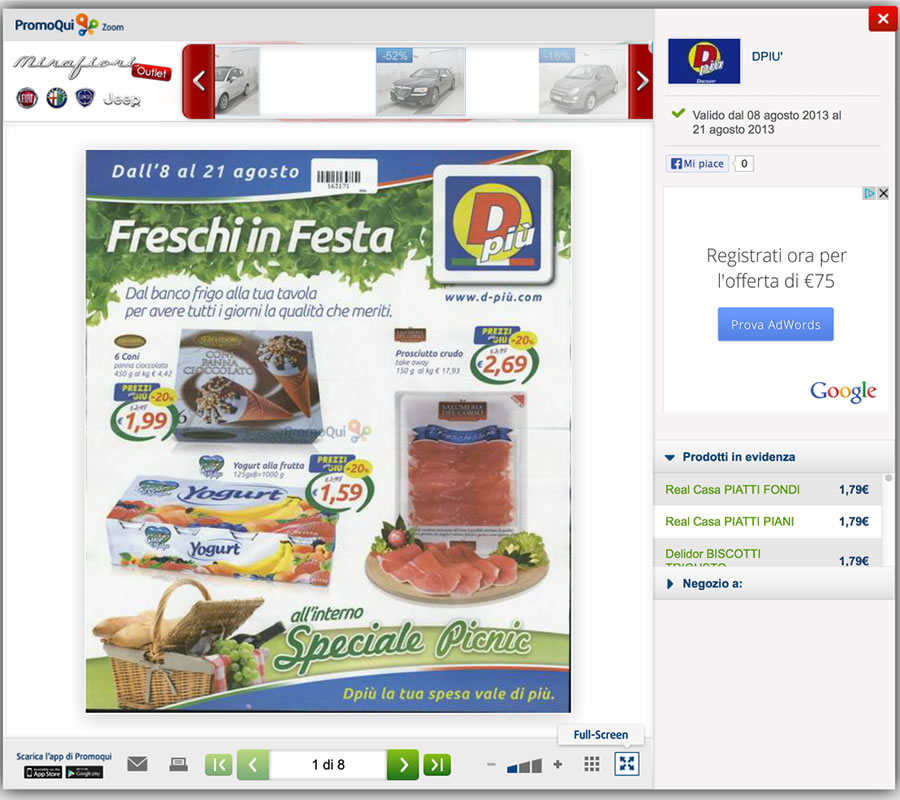Click the products list scrollbar handle

click(889, 478)
